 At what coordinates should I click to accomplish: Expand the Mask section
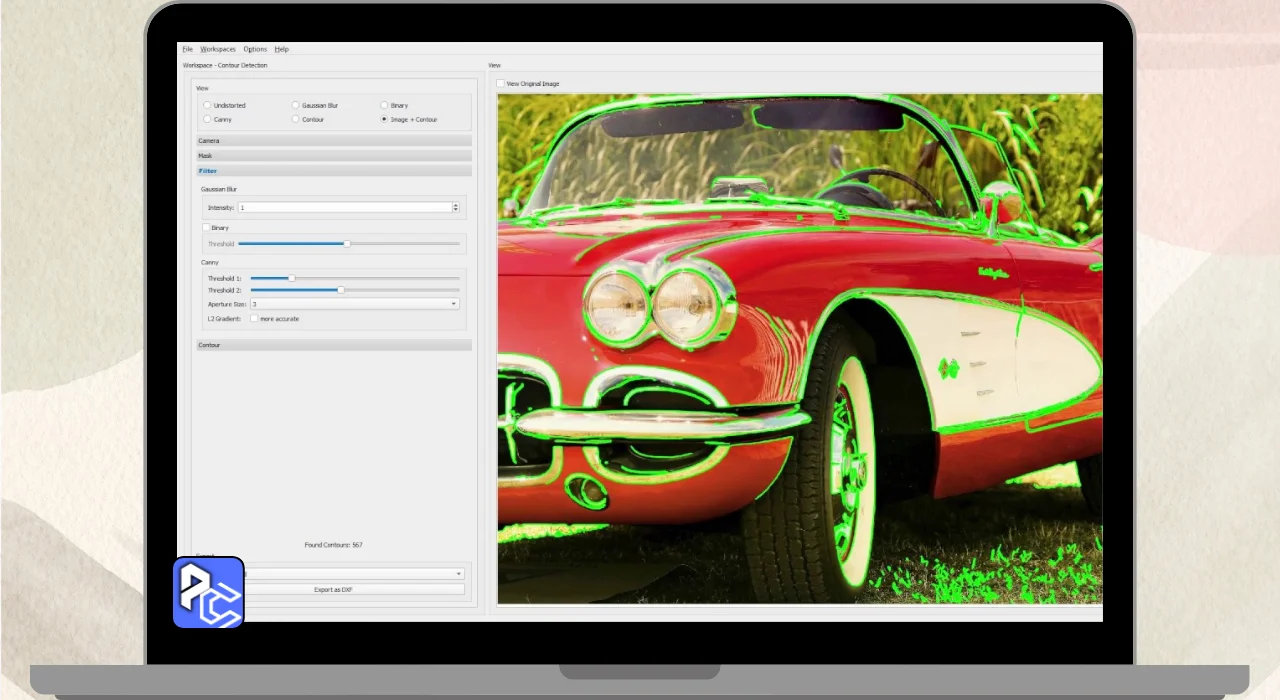click(x=333, y=156)
